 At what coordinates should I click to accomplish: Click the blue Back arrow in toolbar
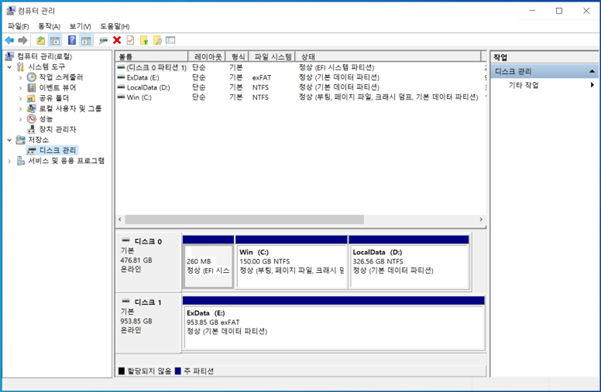(10, 40)
